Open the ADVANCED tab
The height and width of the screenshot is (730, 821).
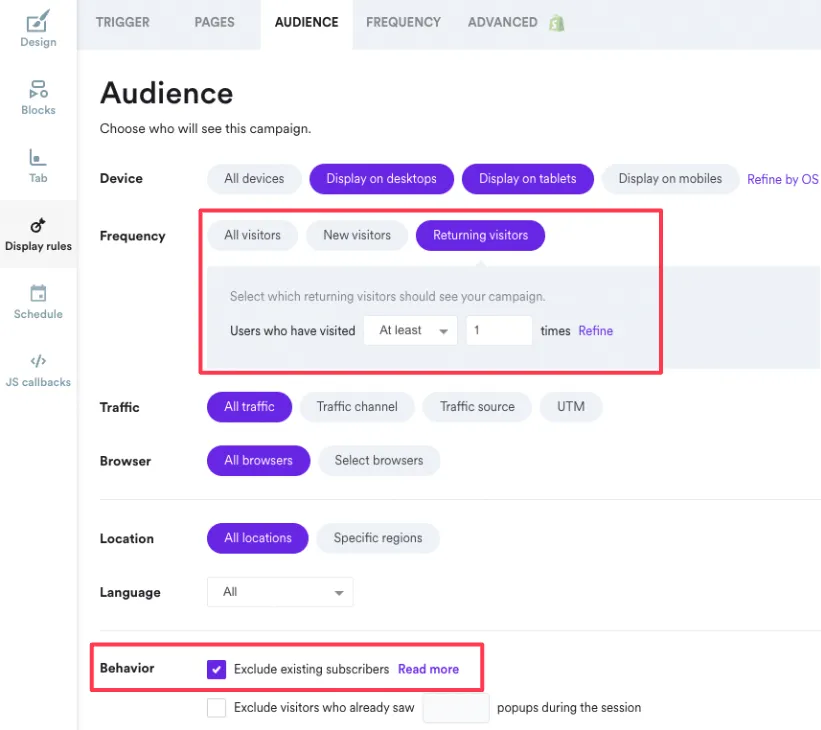503,23
